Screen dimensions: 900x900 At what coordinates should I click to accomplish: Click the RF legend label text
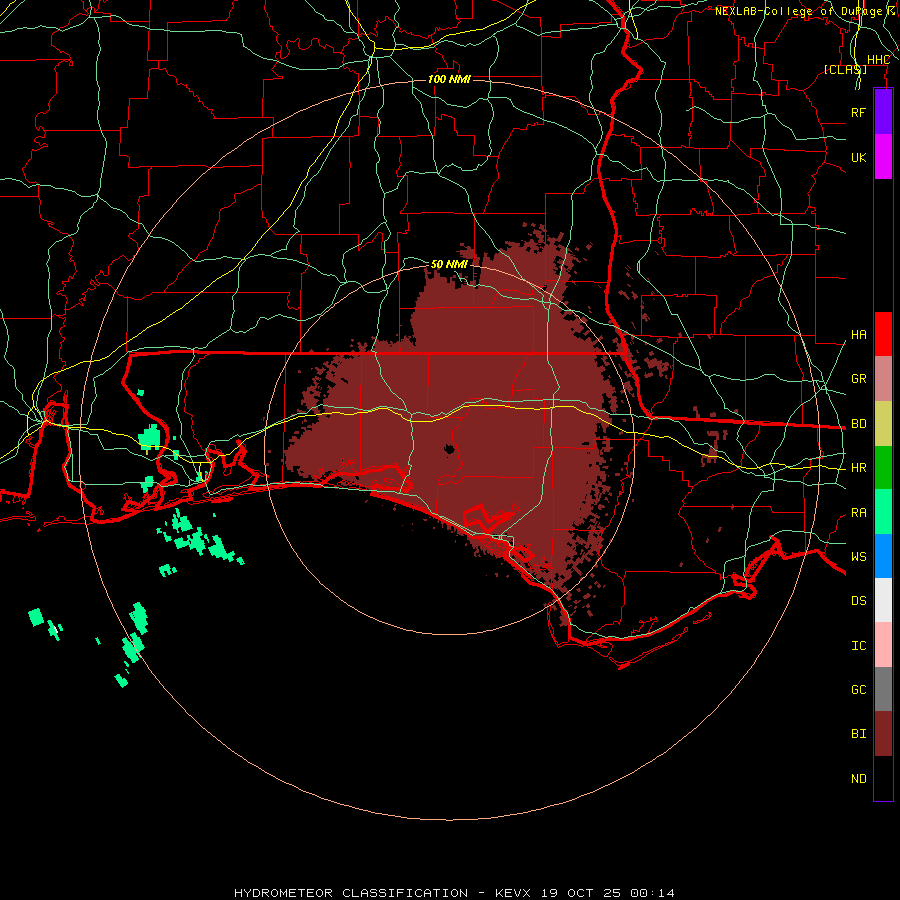click(x=858, y=112)
